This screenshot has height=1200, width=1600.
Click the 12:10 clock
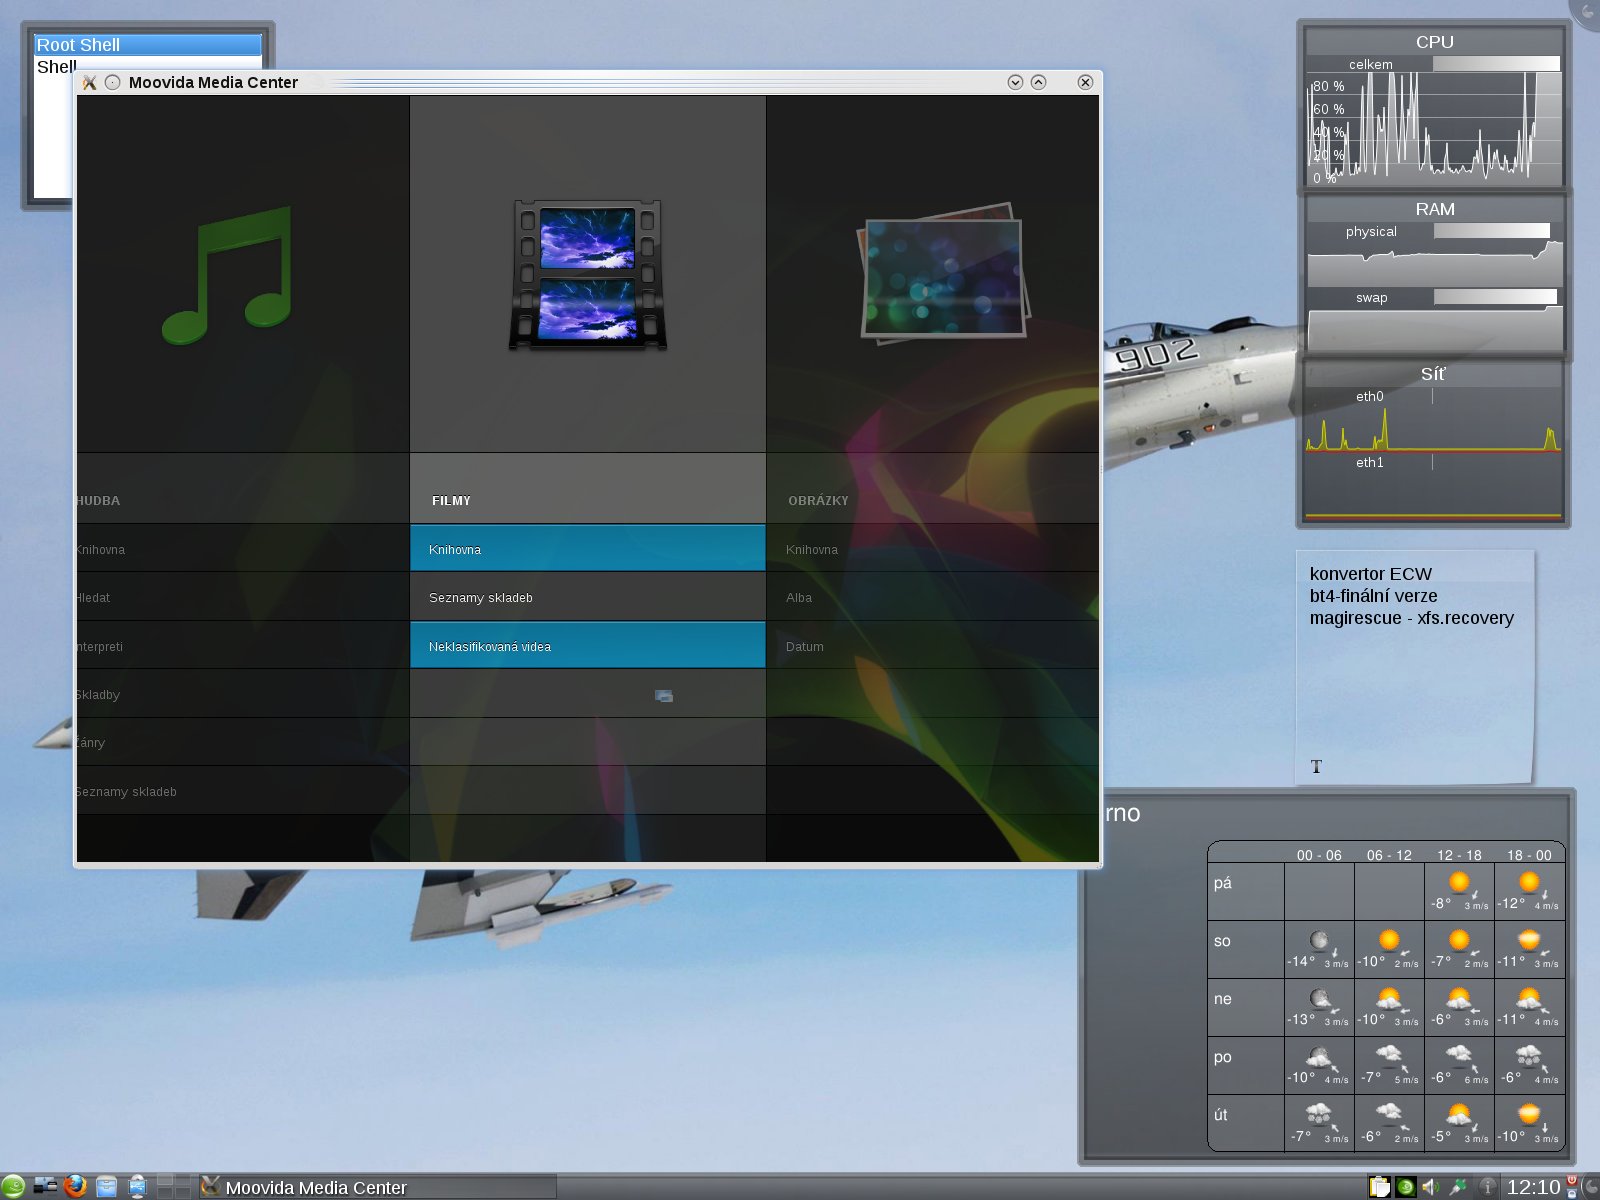1533,1187
